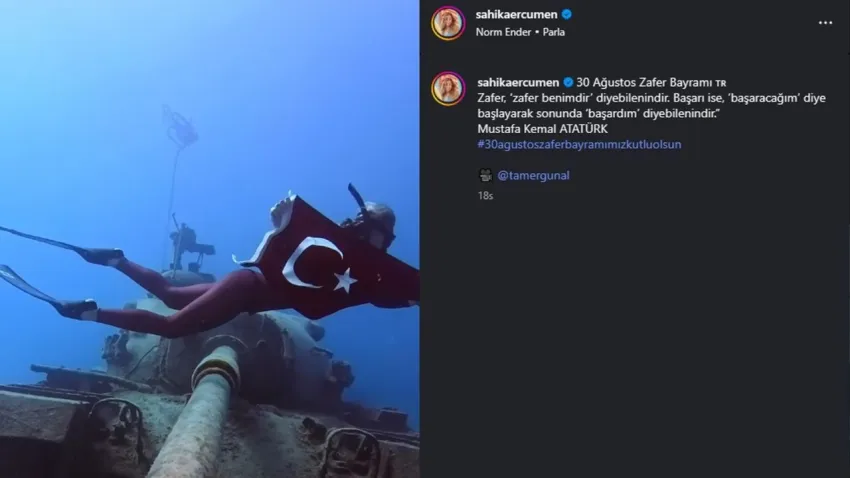Open the sahikaercumen username in the caption
The height and width of the screenshot is (478, 850).
pyautogui.click(x=518, y=82)
